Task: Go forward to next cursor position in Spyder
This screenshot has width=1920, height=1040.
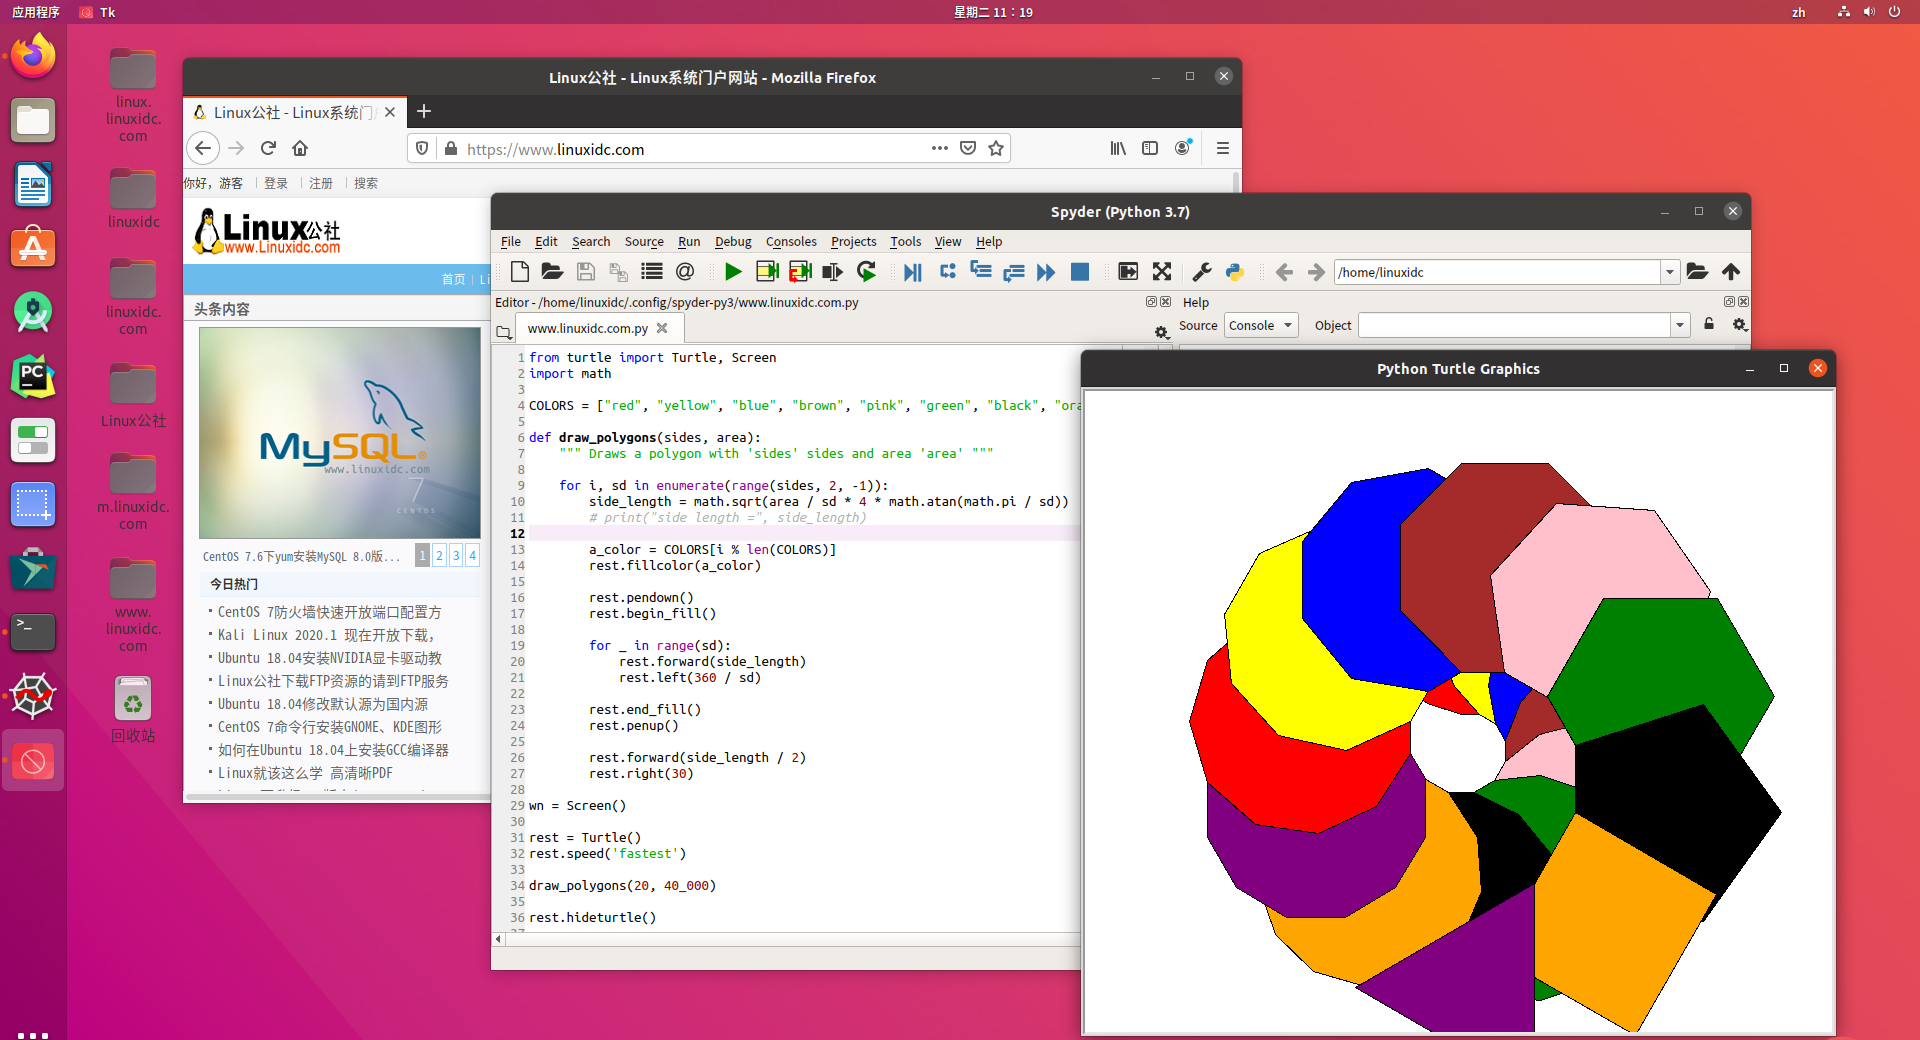Action: click(x=1316, y=272)
